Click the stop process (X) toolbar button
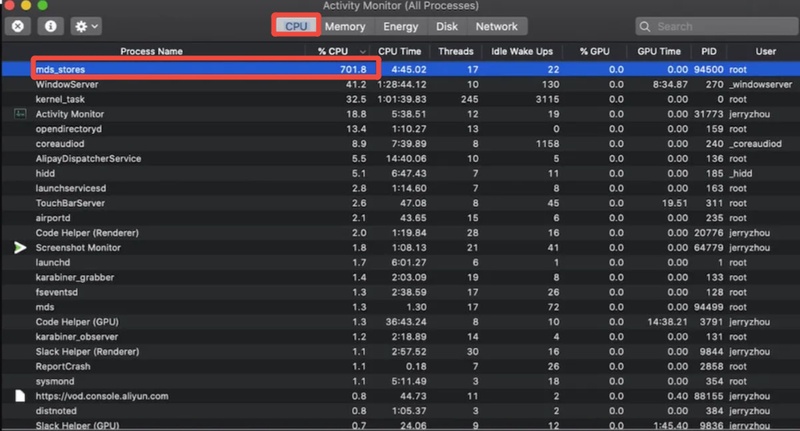800x431 pixels. [18, 26]
